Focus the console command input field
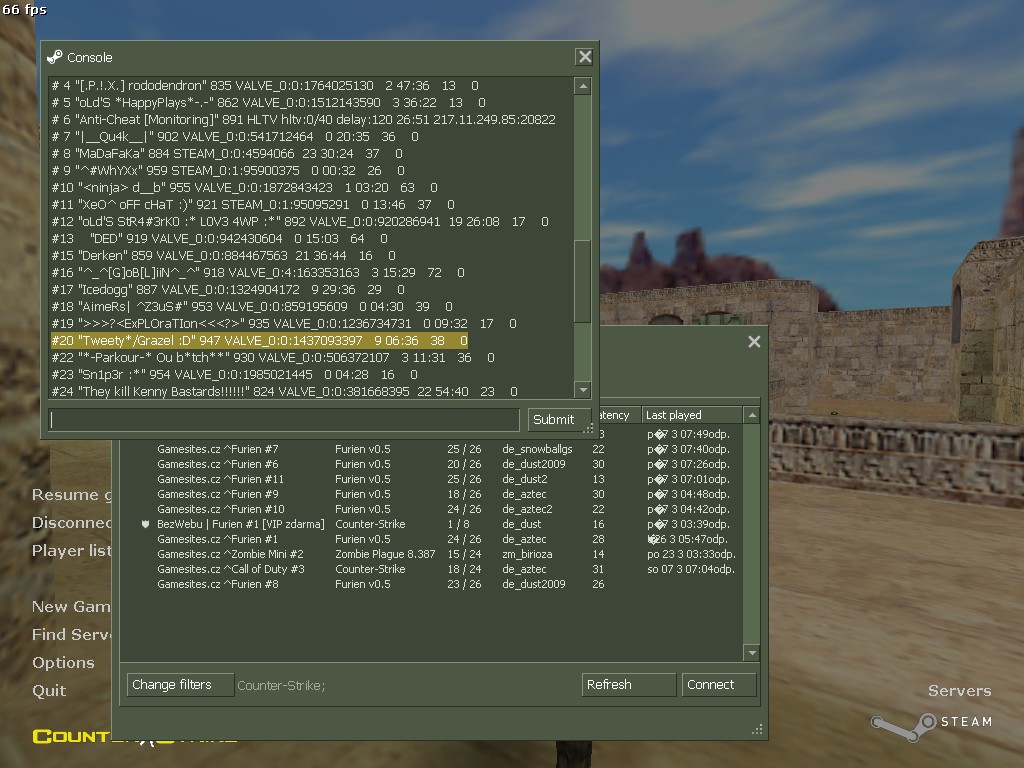Screen dimensions: 1024x768 pos(284,419)
